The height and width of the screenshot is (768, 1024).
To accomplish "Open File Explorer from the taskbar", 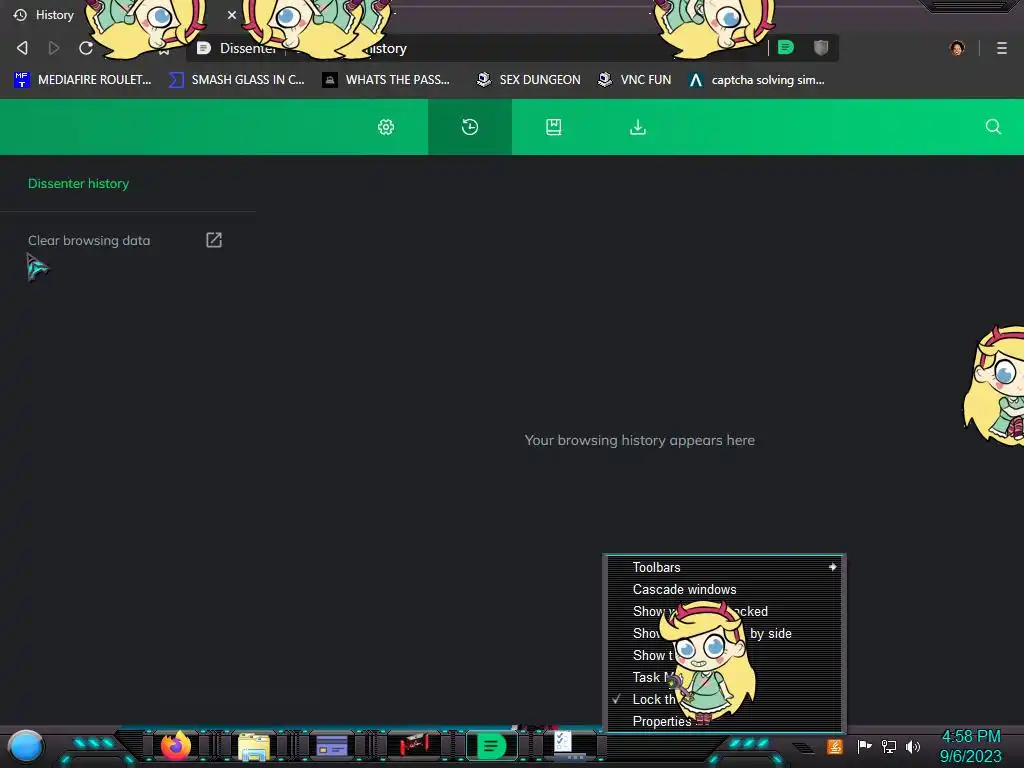I will [x=254, y=746].
